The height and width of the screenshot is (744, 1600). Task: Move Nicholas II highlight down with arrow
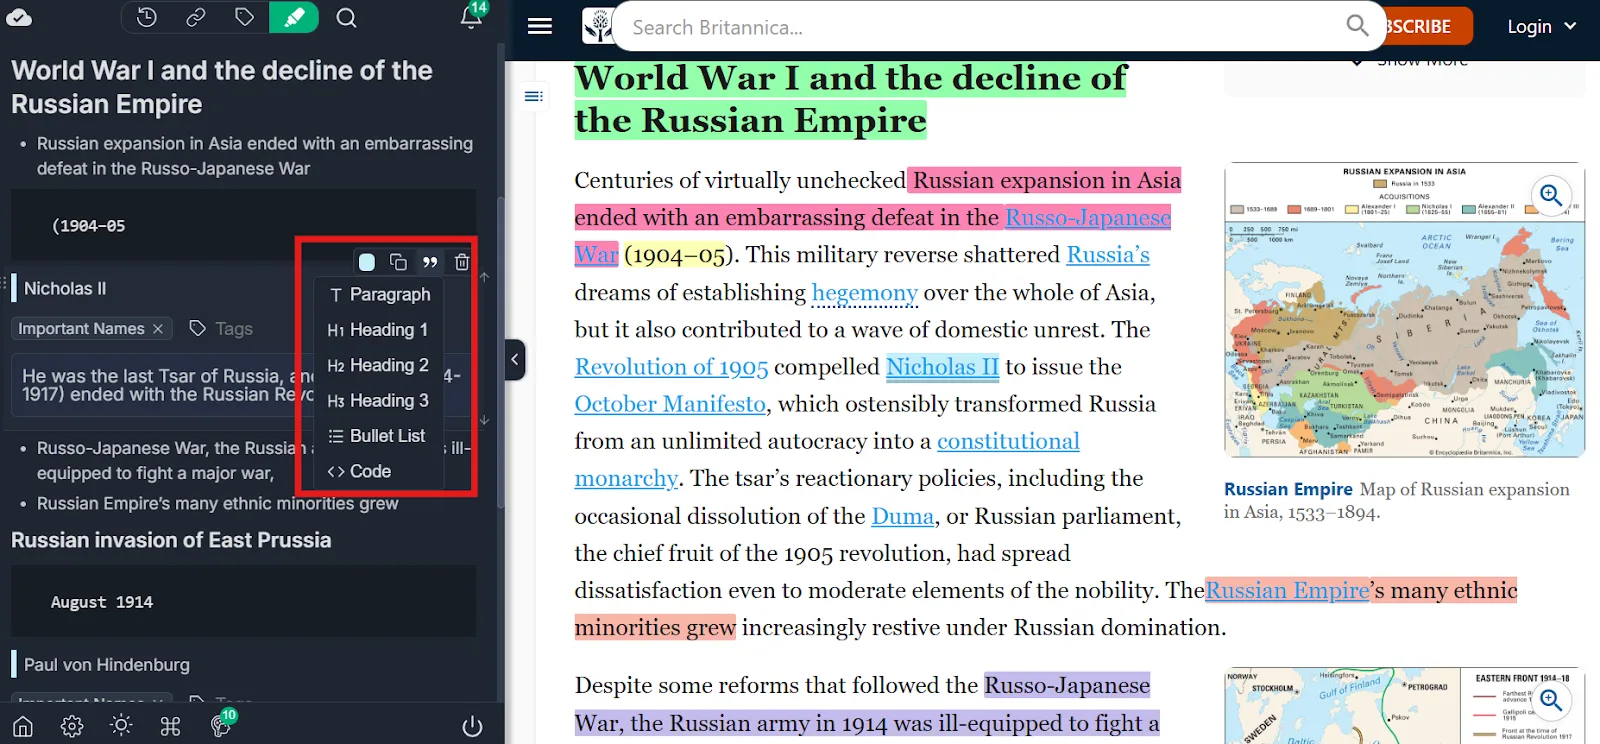tap(485, 420)
